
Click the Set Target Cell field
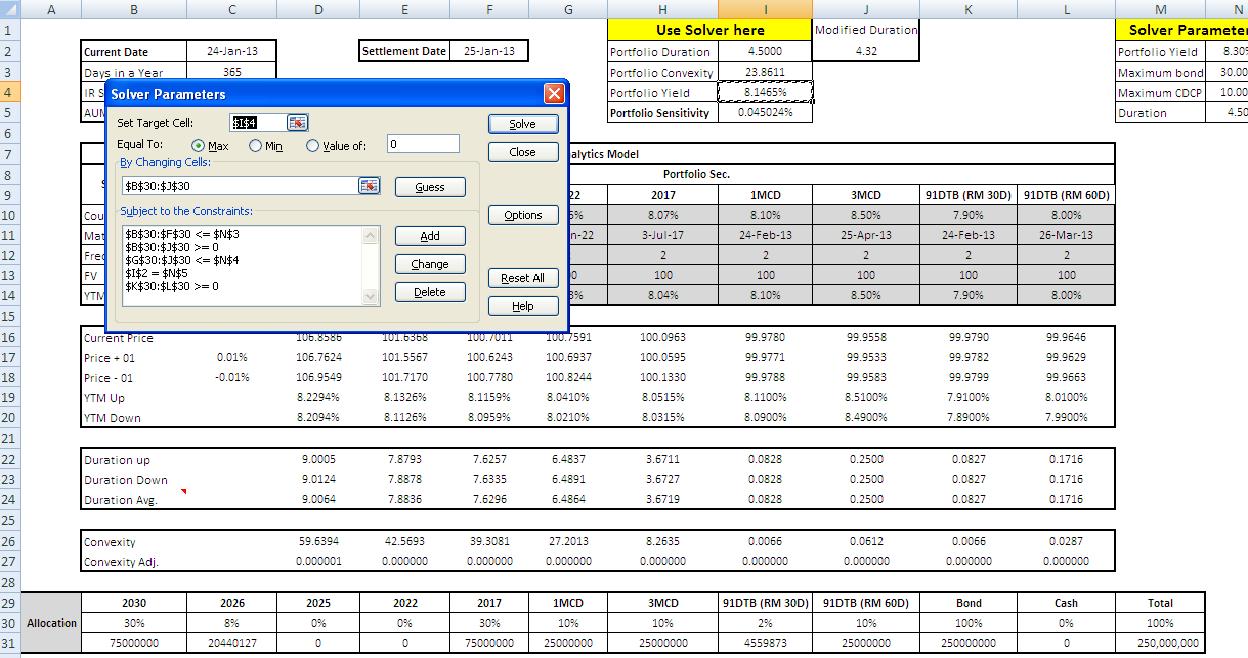256,123
